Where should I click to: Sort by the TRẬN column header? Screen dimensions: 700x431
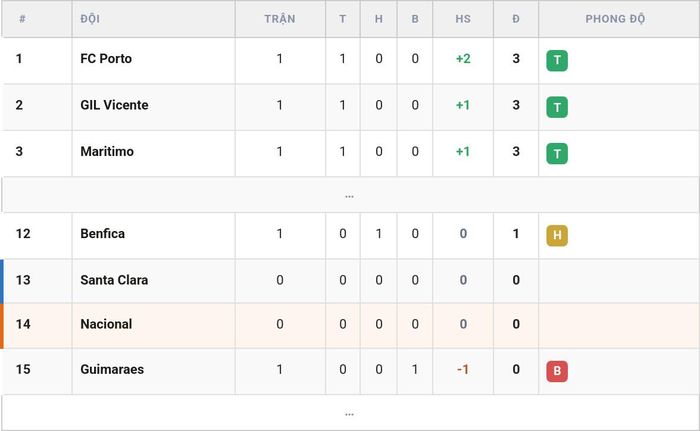click(x=279, y=19)
